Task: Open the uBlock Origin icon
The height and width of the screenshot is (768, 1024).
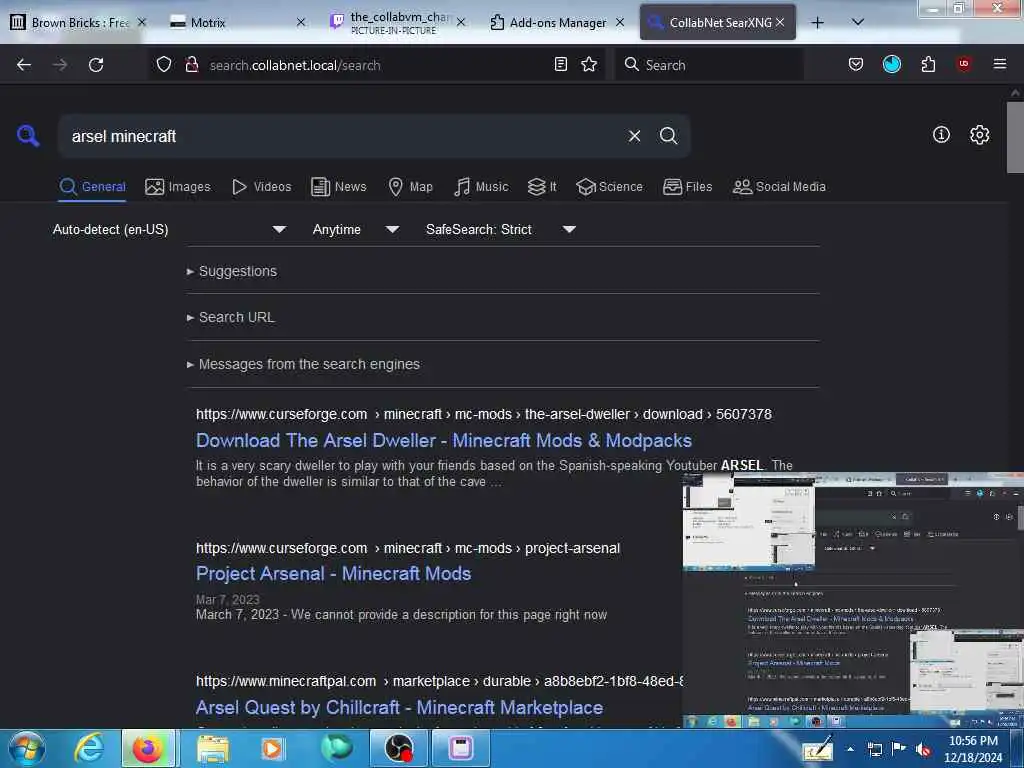Action: (x=963, y=64)
